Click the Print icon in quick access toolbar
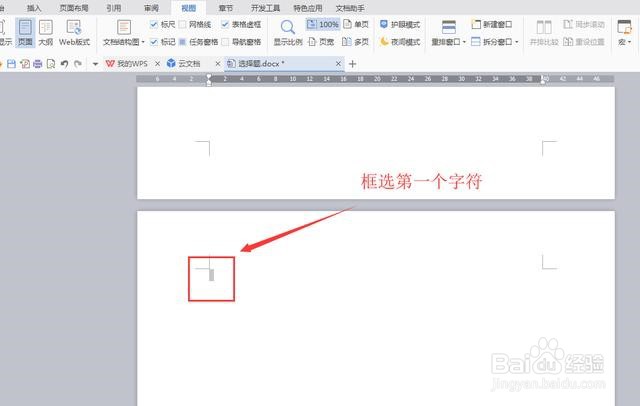Screen dimensions: 640x406 tap(38, 64)
